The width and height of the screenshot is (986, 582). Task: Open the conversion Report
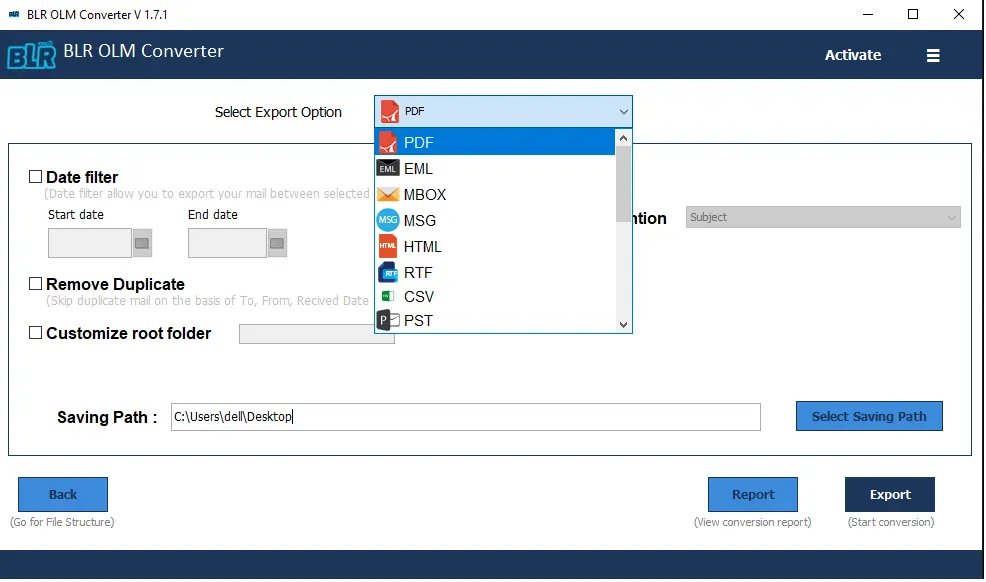click(x=753, y=495)
